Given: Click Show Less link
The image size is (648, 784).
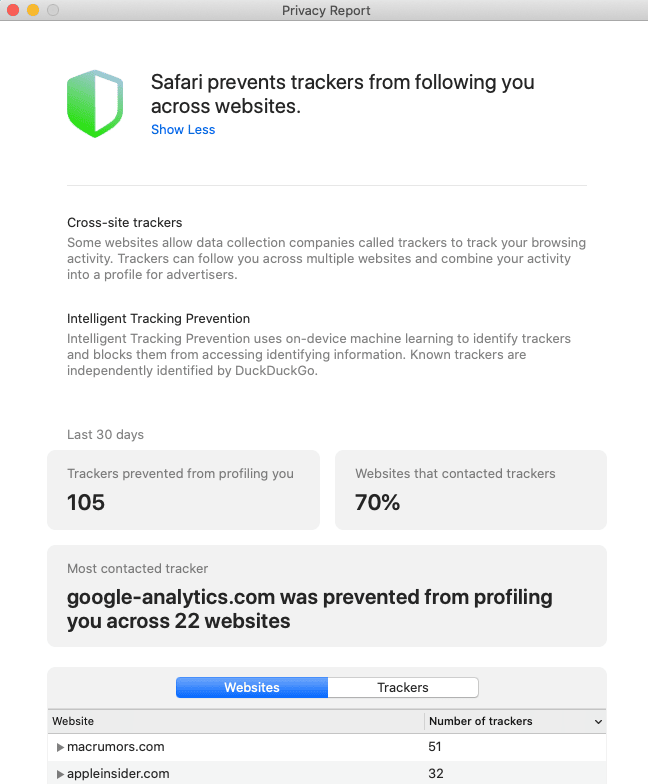Looking at the screenshot, I should (183, 130).
